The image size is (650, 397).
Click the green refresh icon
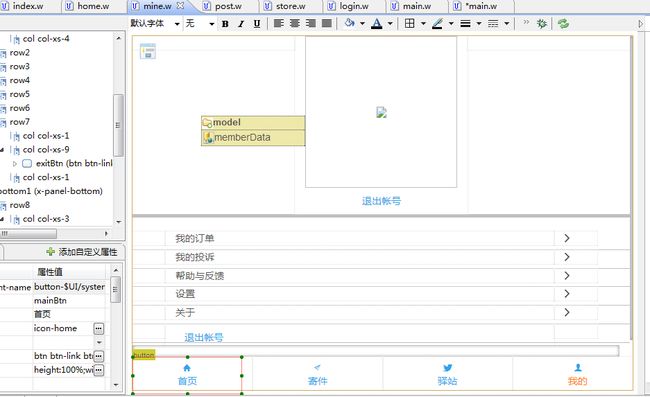click(563, 24)
